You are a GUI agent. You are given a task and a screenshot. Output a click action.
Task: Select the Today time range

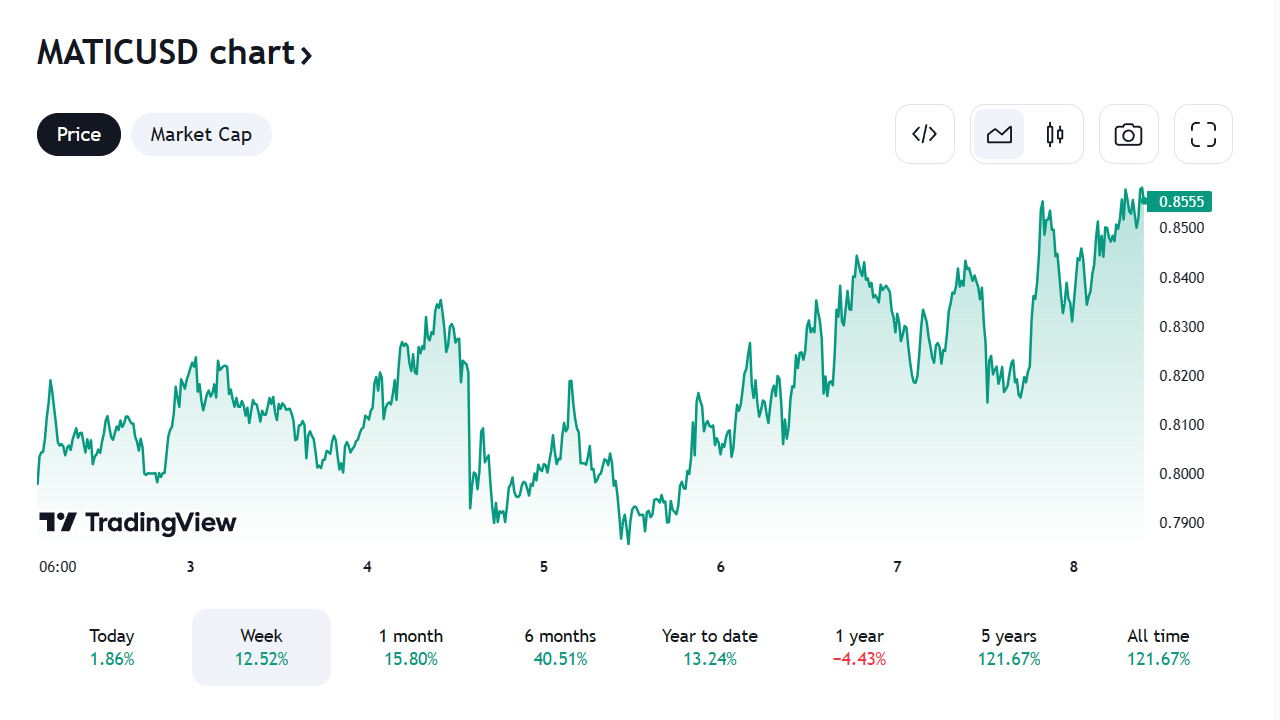coord(111,647)
